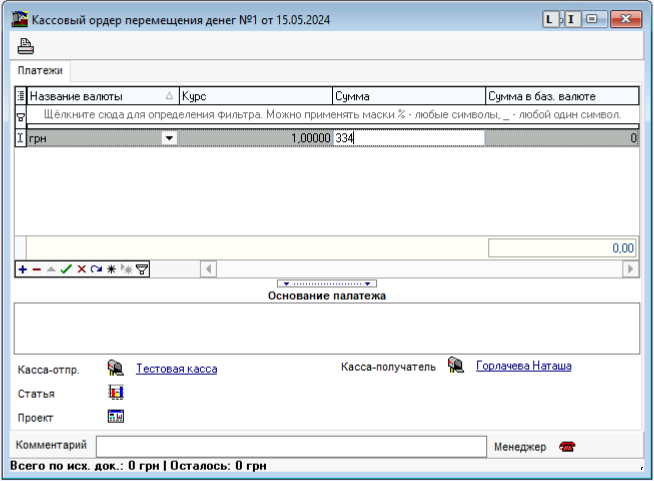Open the грн currency dropdown arrow
The width and height of the screenshot is (654, 481).
tap(169, 139)
